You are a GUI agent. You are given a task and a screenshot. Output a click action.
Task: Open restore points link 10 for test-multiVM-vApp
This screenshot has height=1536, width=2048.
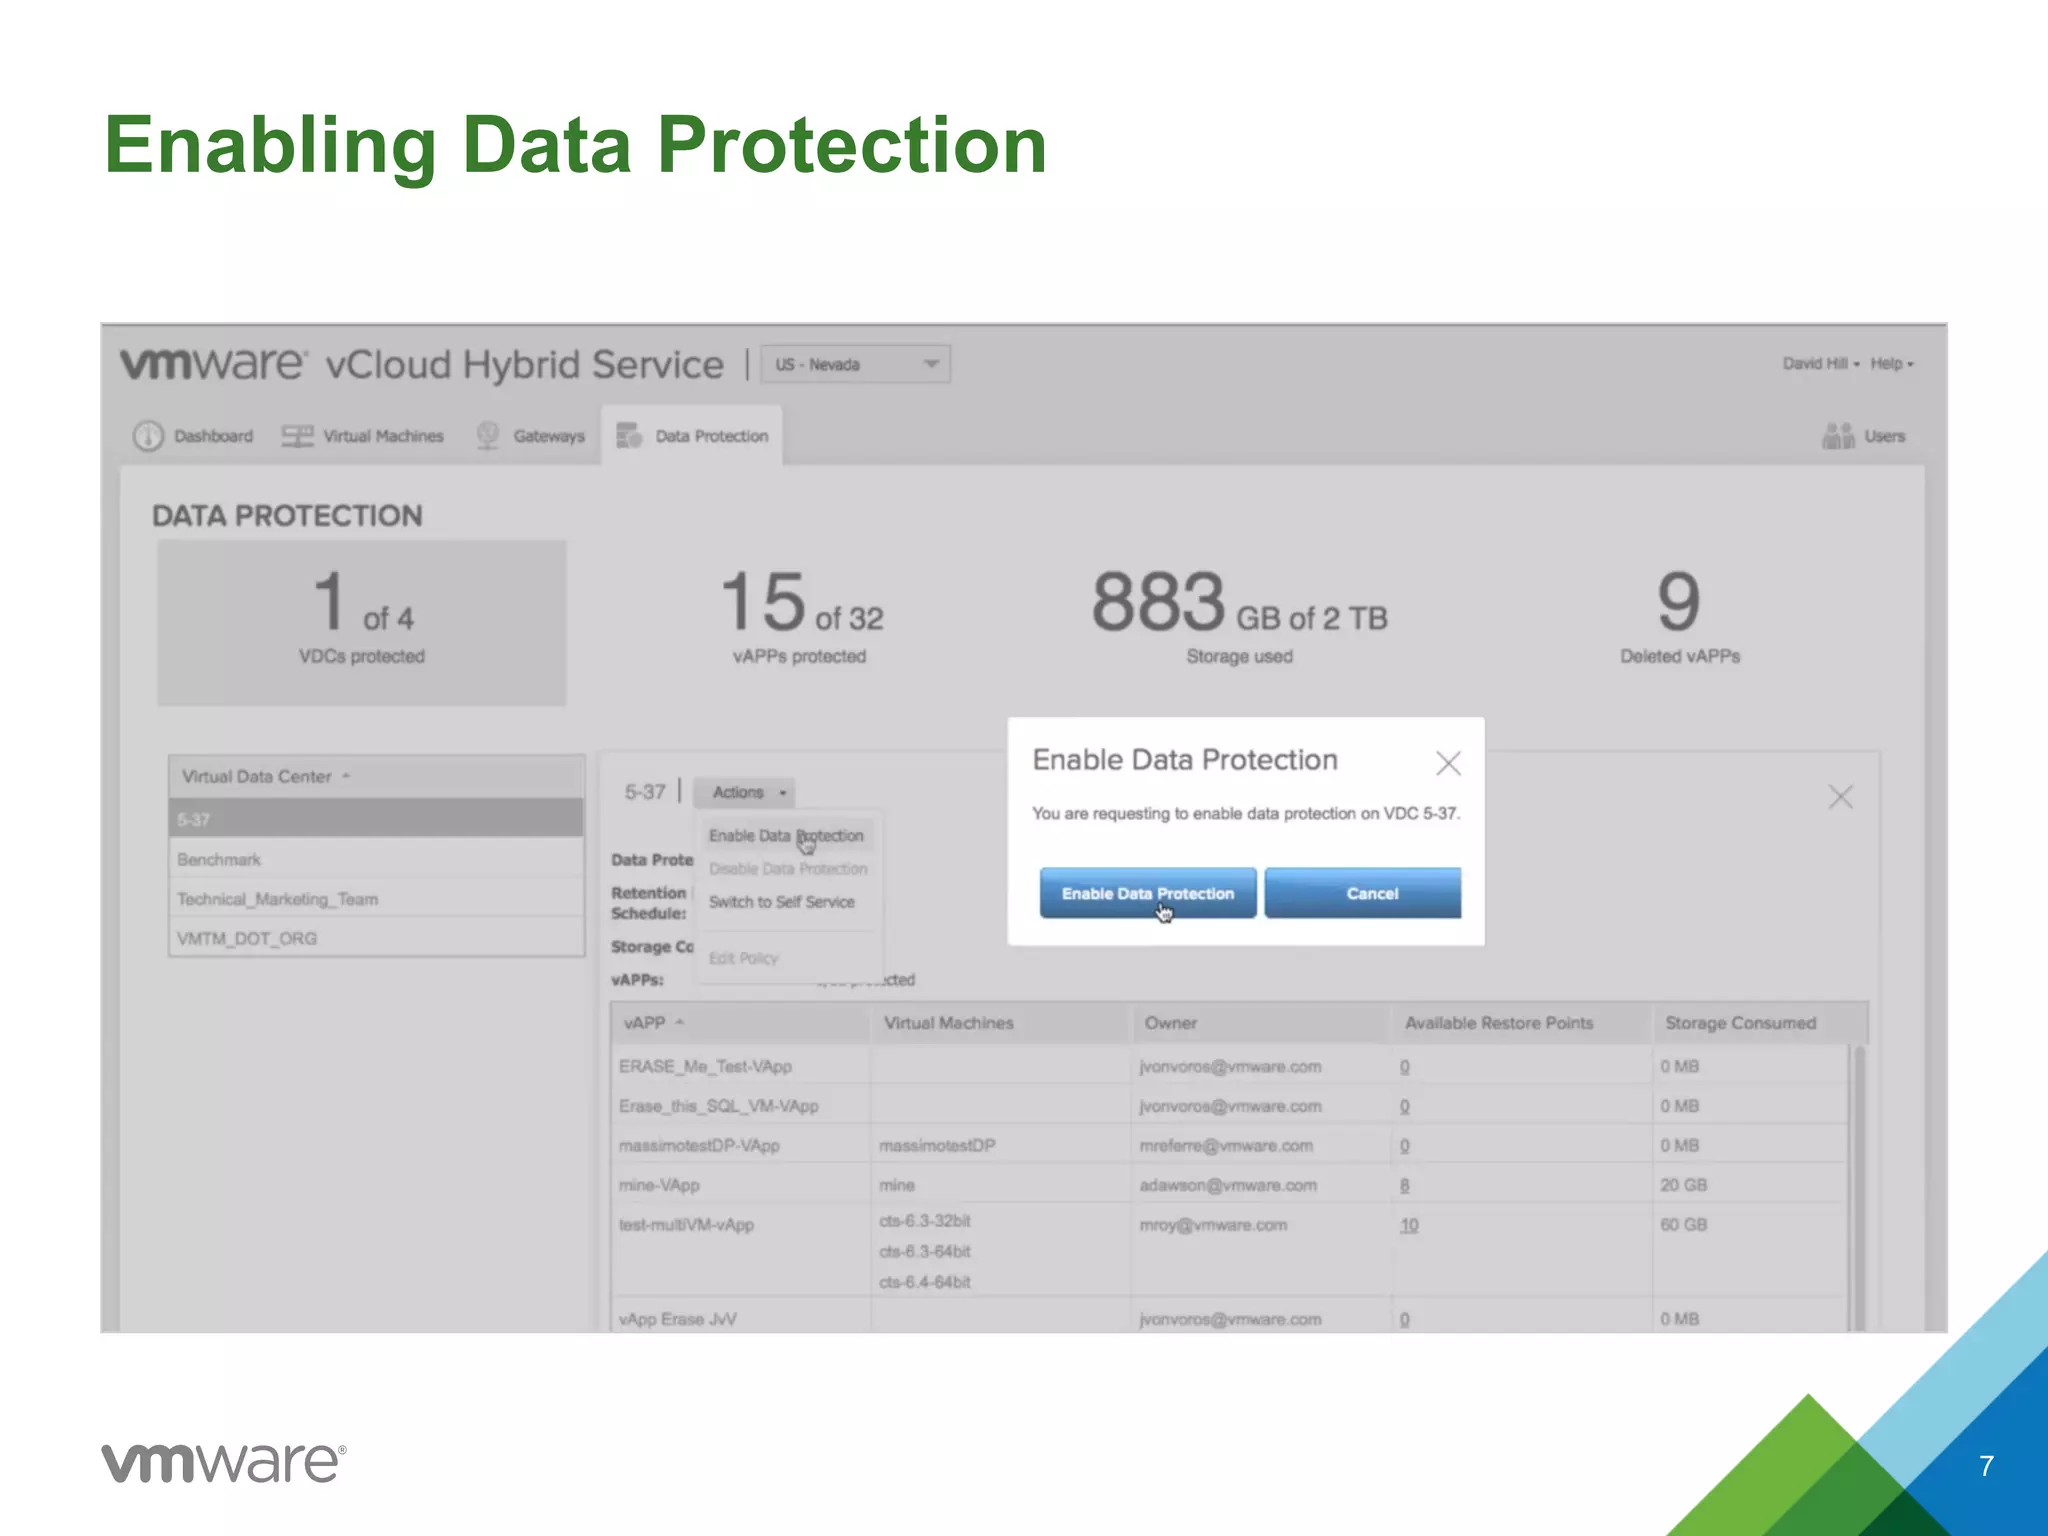pos(1409,1225)
